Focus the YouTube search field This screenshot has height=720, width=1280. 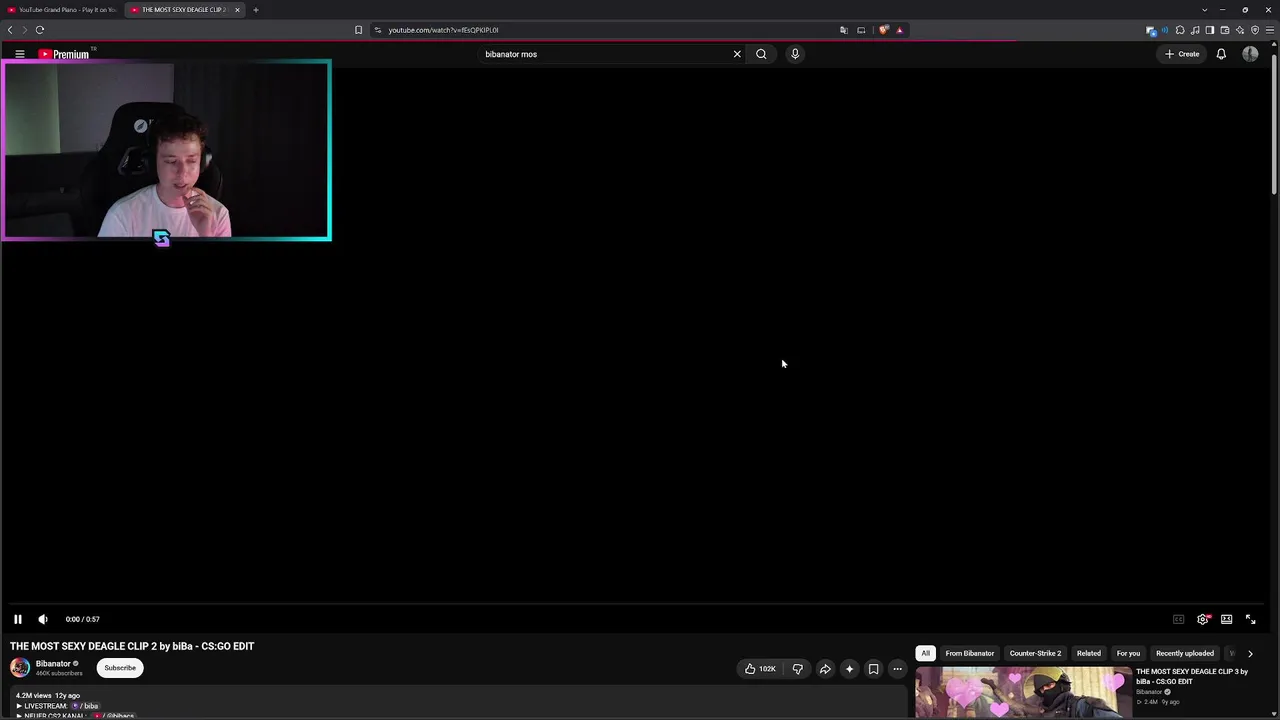click(605, 54)
